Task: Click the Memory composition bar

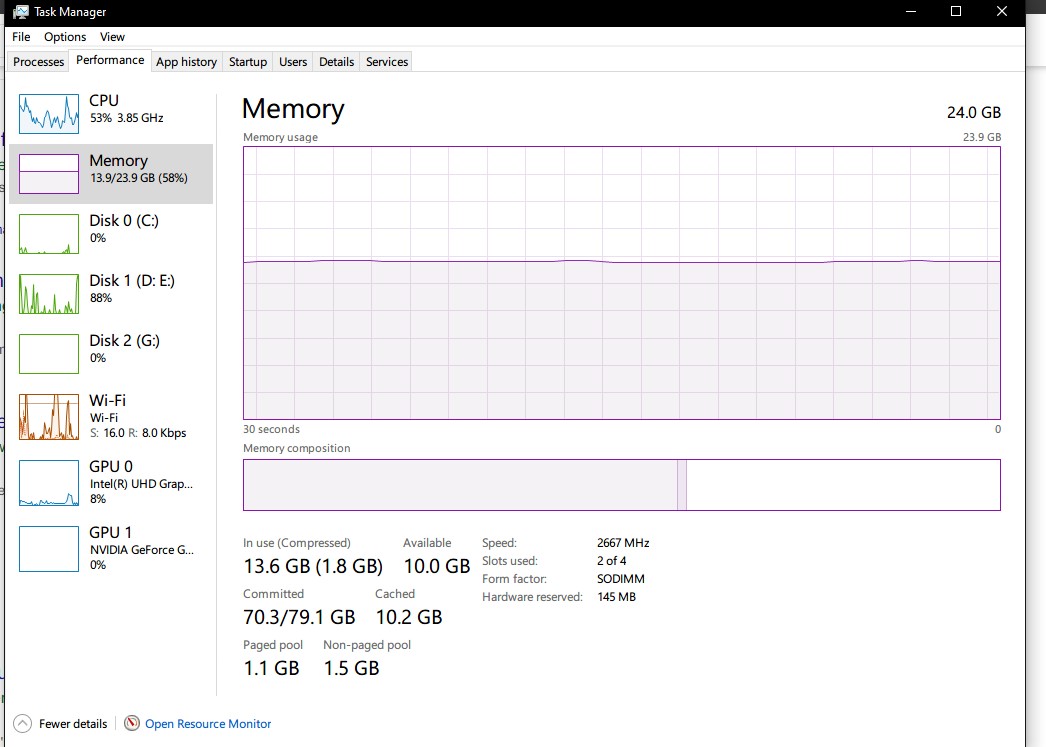Action: tap(621, 485)
